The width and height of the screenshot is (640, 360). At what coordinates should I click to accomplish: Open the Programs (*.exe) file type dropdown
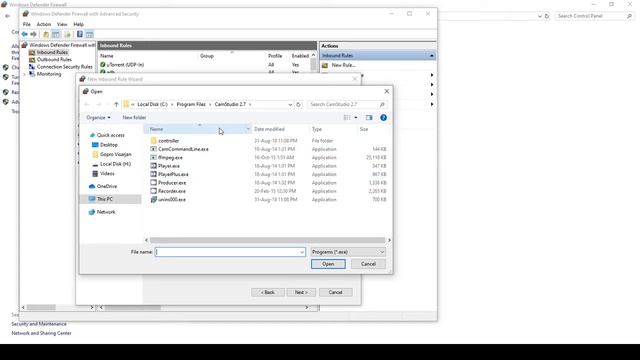pos(348,252)
